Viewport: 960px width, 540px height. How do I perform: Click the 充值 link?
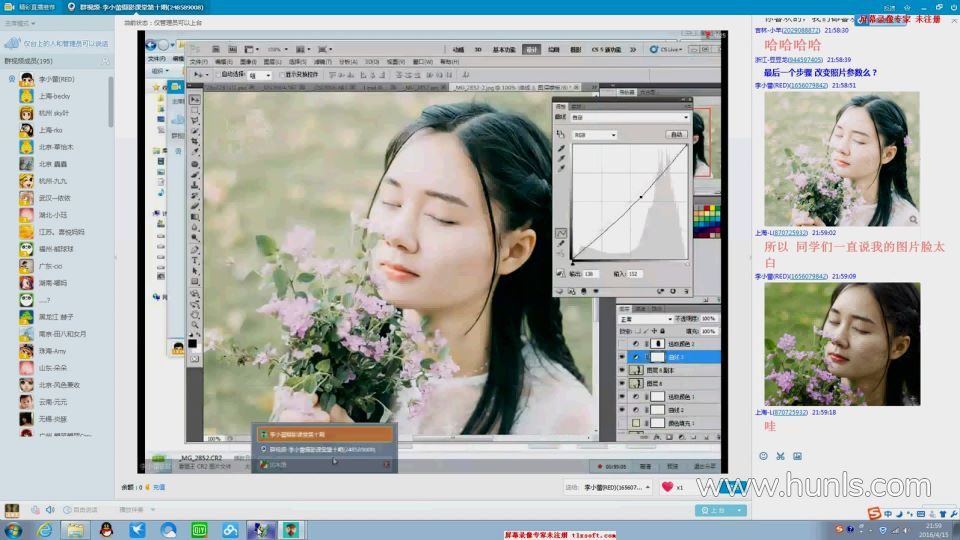pos(159,487)
